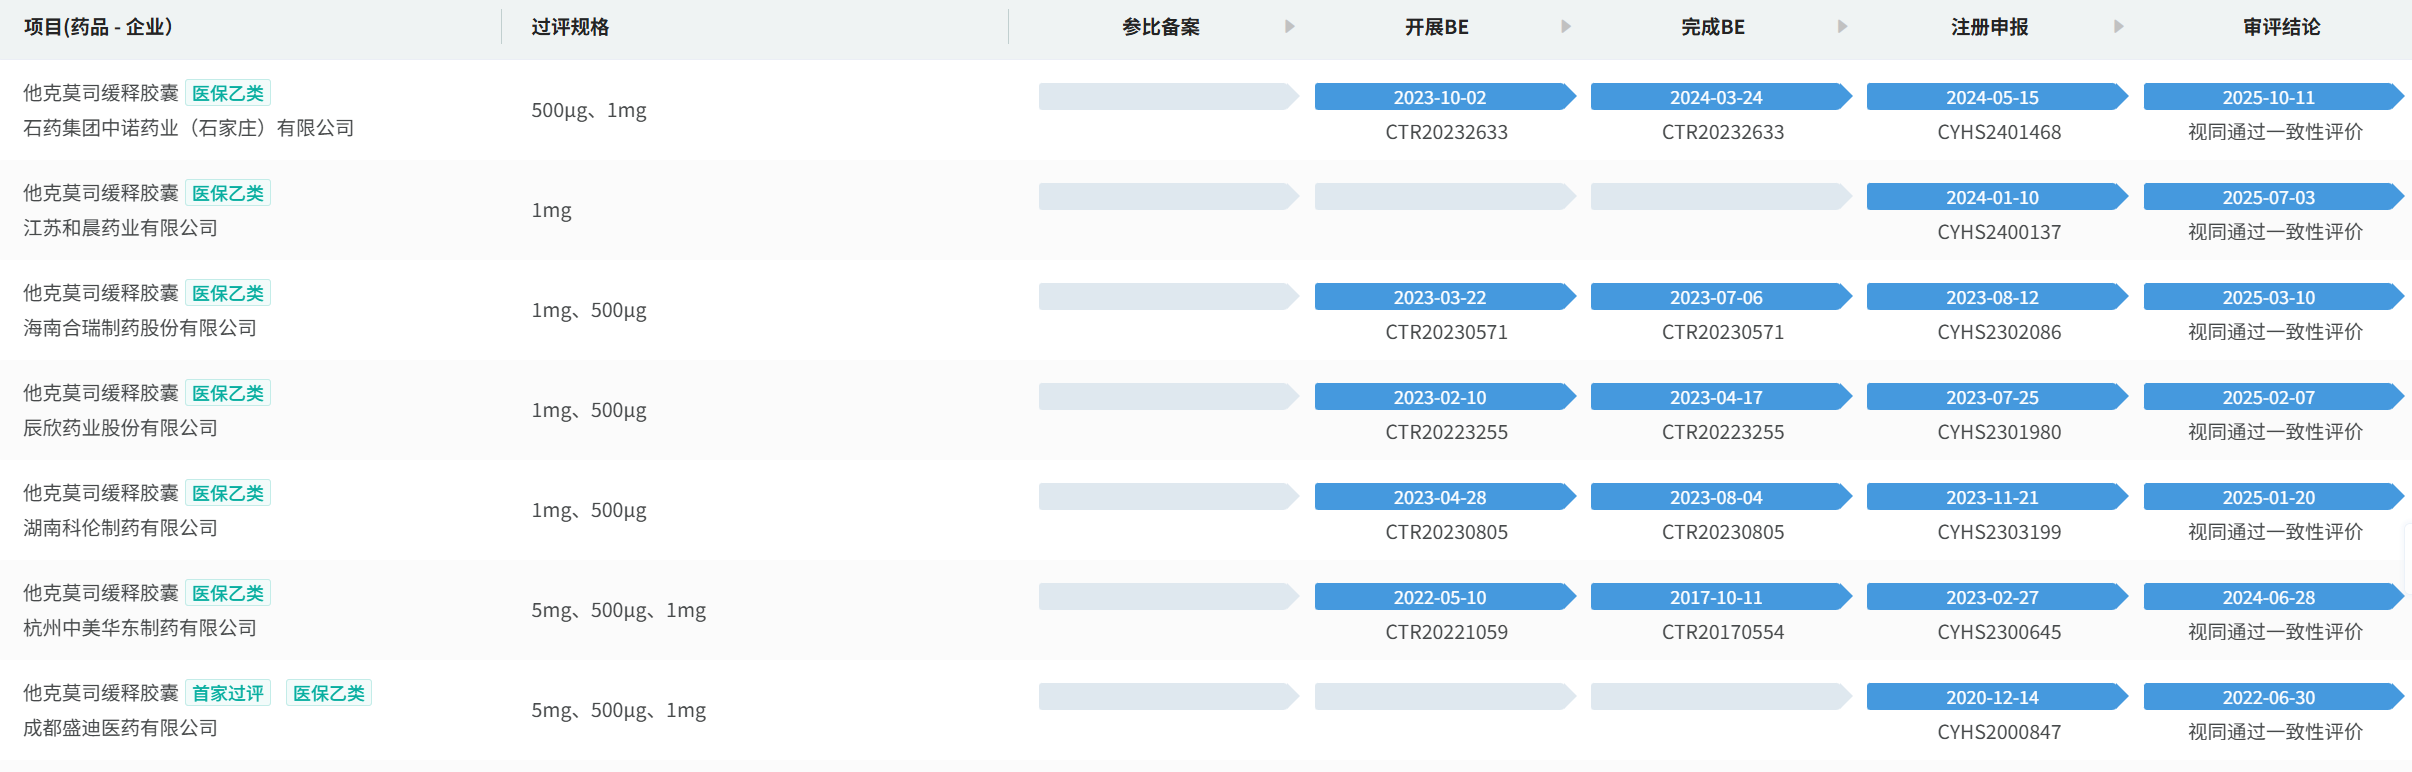Click 海南合瑞制药股份有限公司 company name
This screenshot has width=2412, height=772.
(140, 328)
